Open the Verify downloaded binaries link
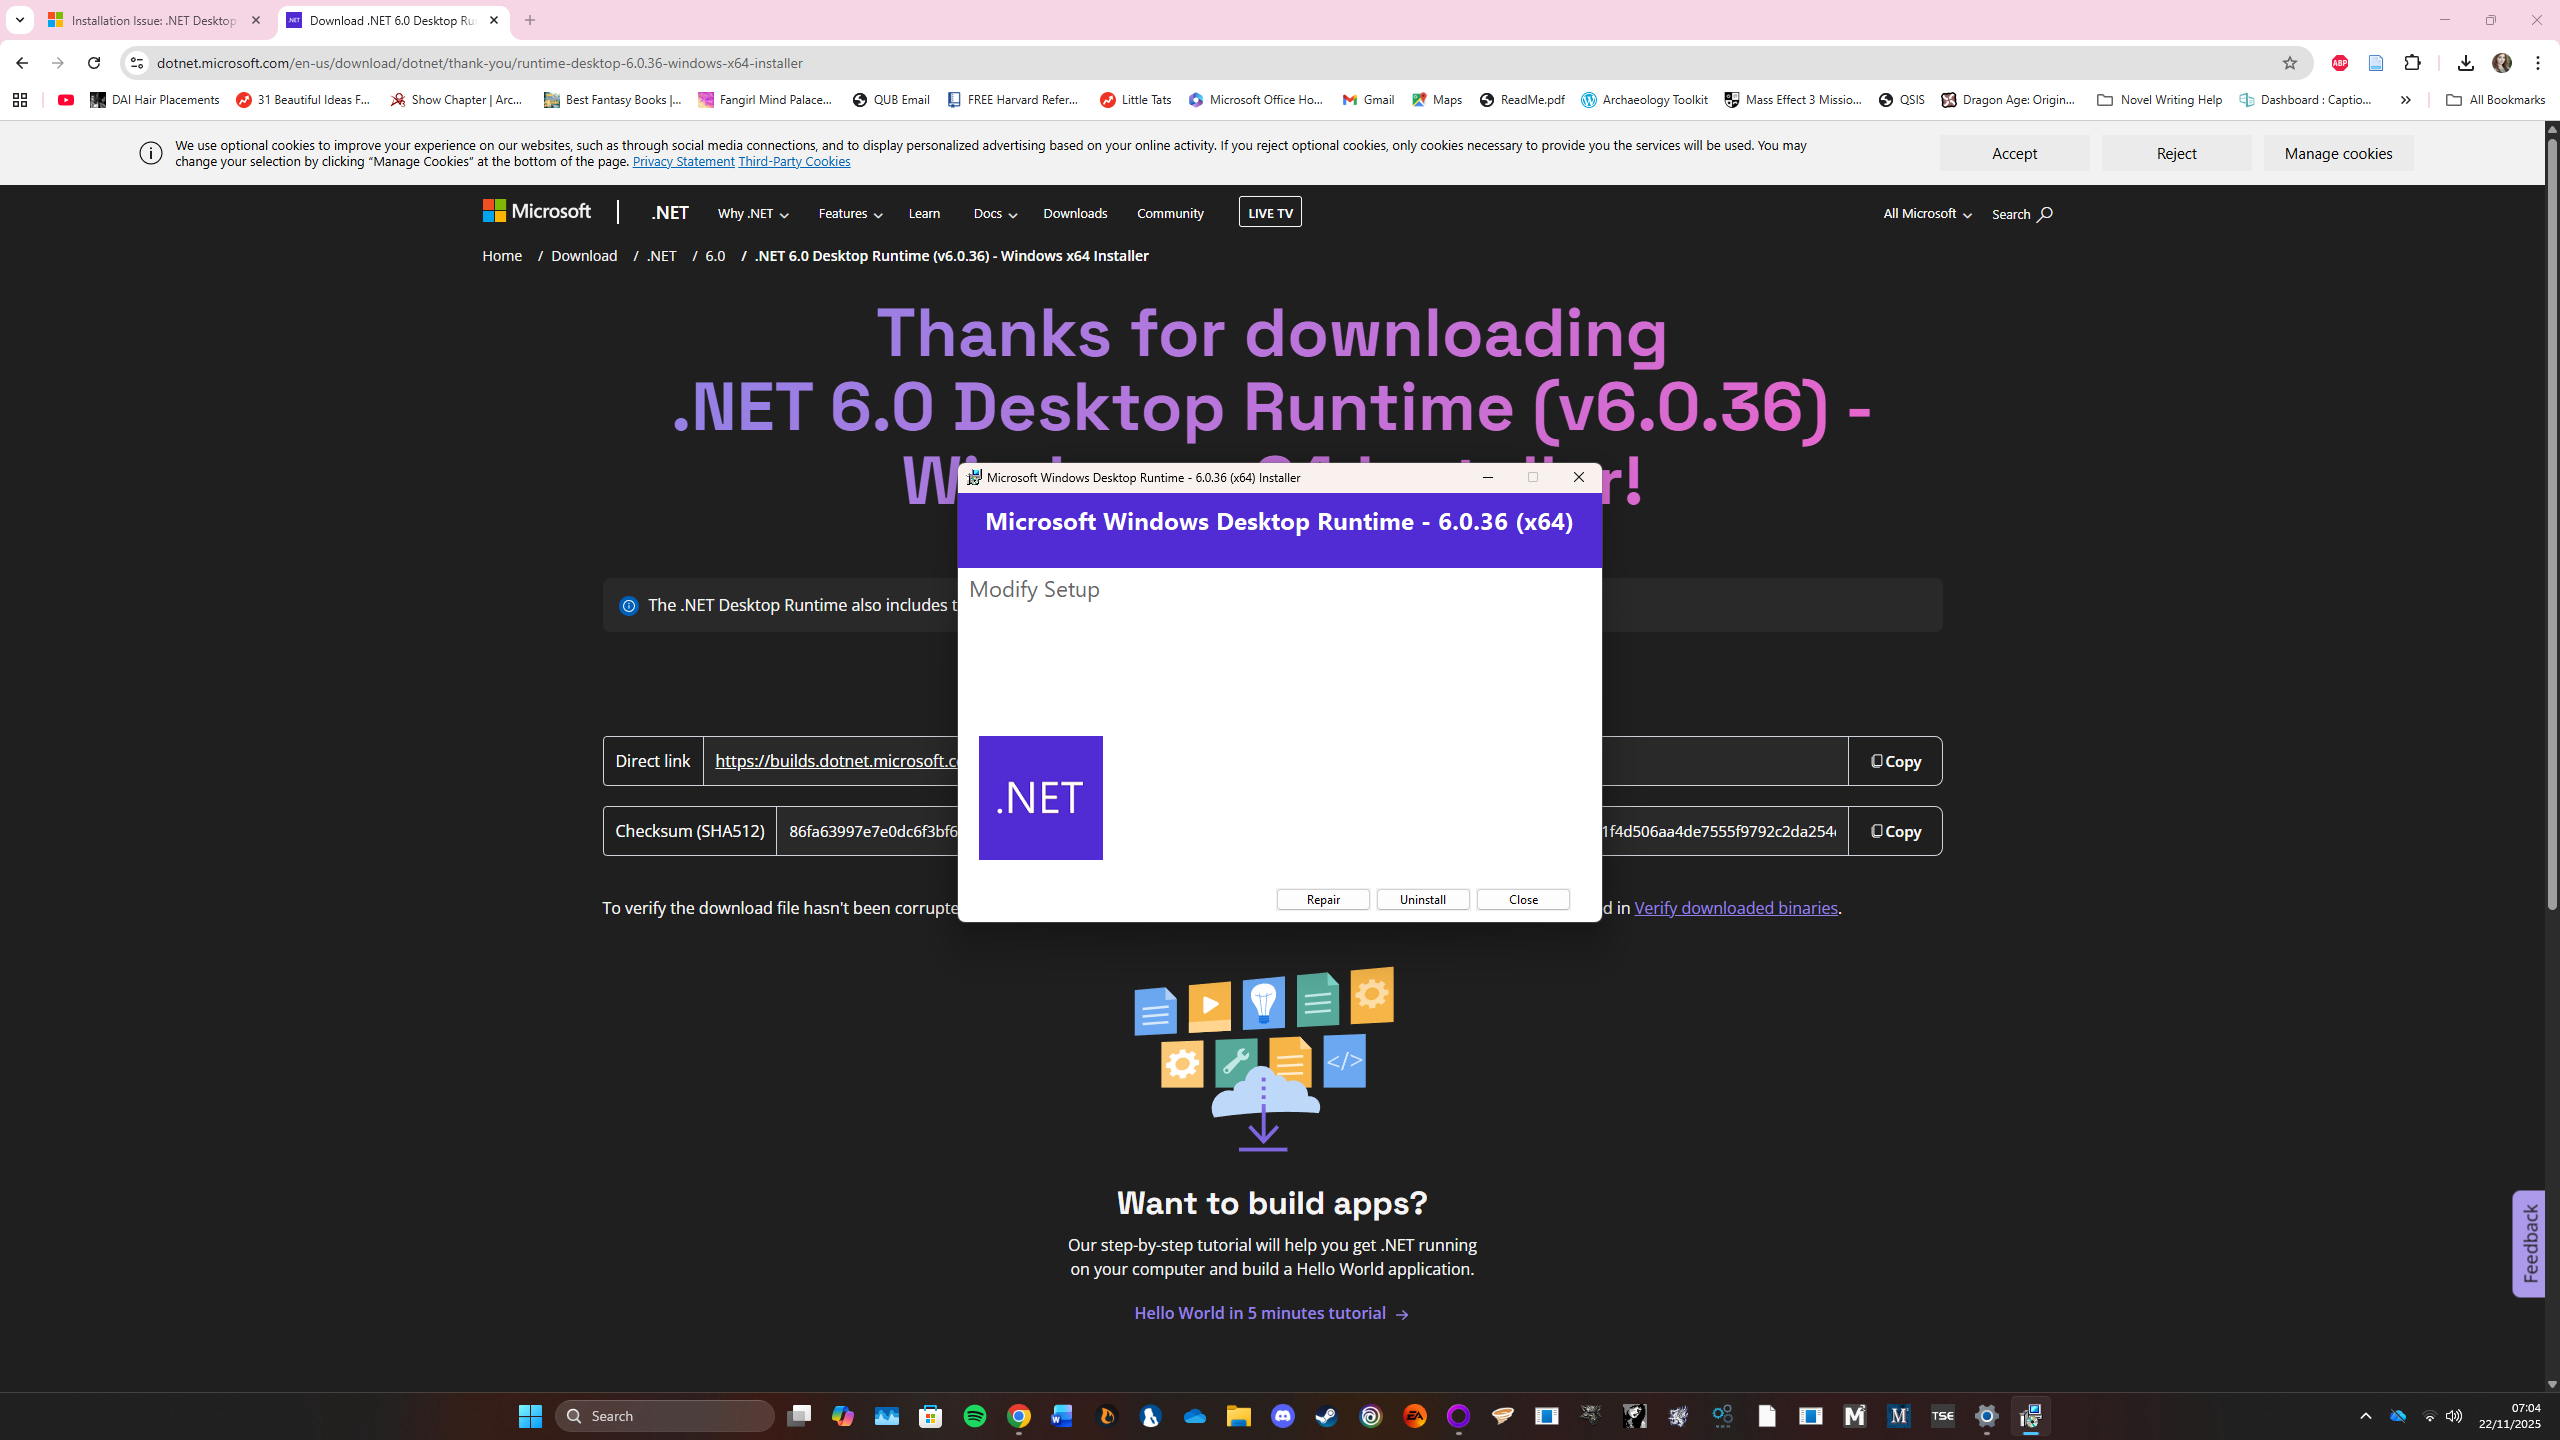Viewport: 2560px width, 1440px height. click(x=1735, y=908)
